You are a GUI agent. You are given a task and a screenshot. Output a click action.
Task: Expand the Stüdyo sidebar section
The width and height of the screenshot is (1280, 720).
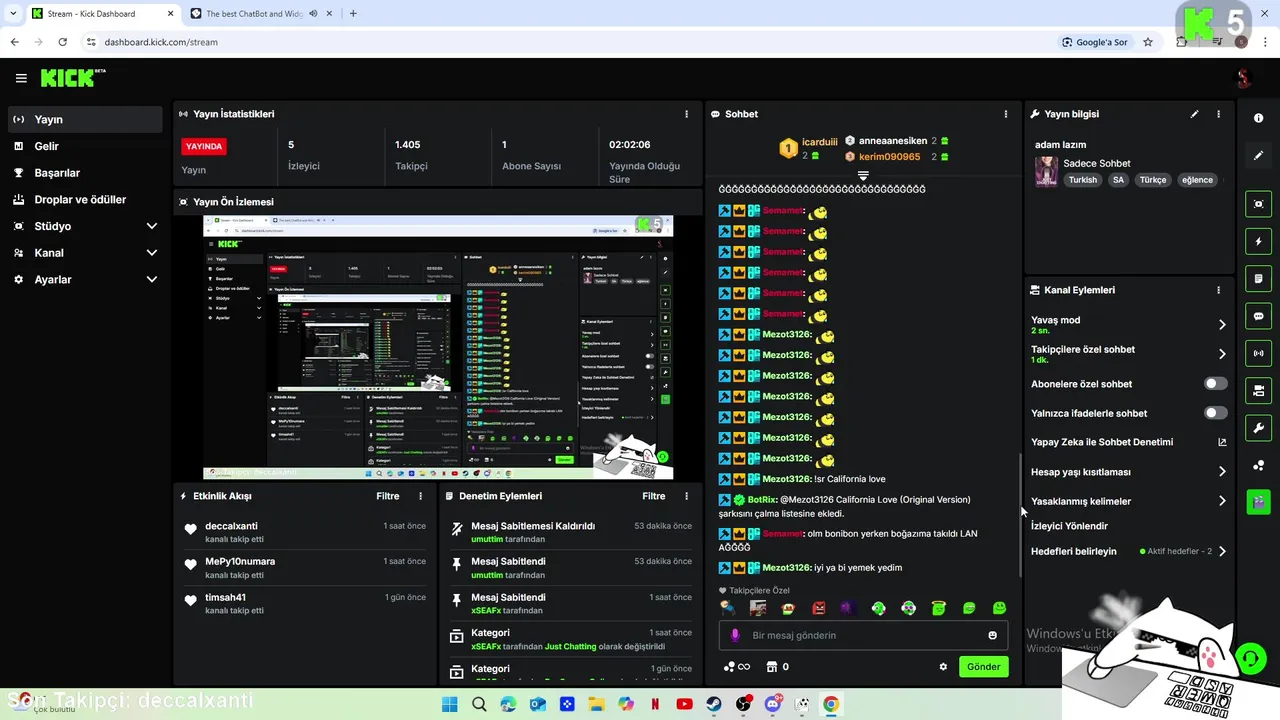152,226
